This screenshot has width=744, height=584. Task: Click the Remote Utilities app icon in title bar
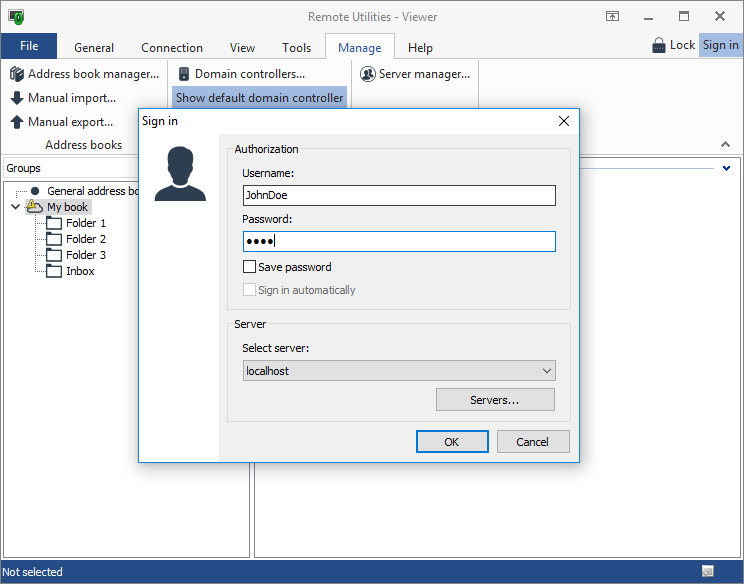point(16,17)
